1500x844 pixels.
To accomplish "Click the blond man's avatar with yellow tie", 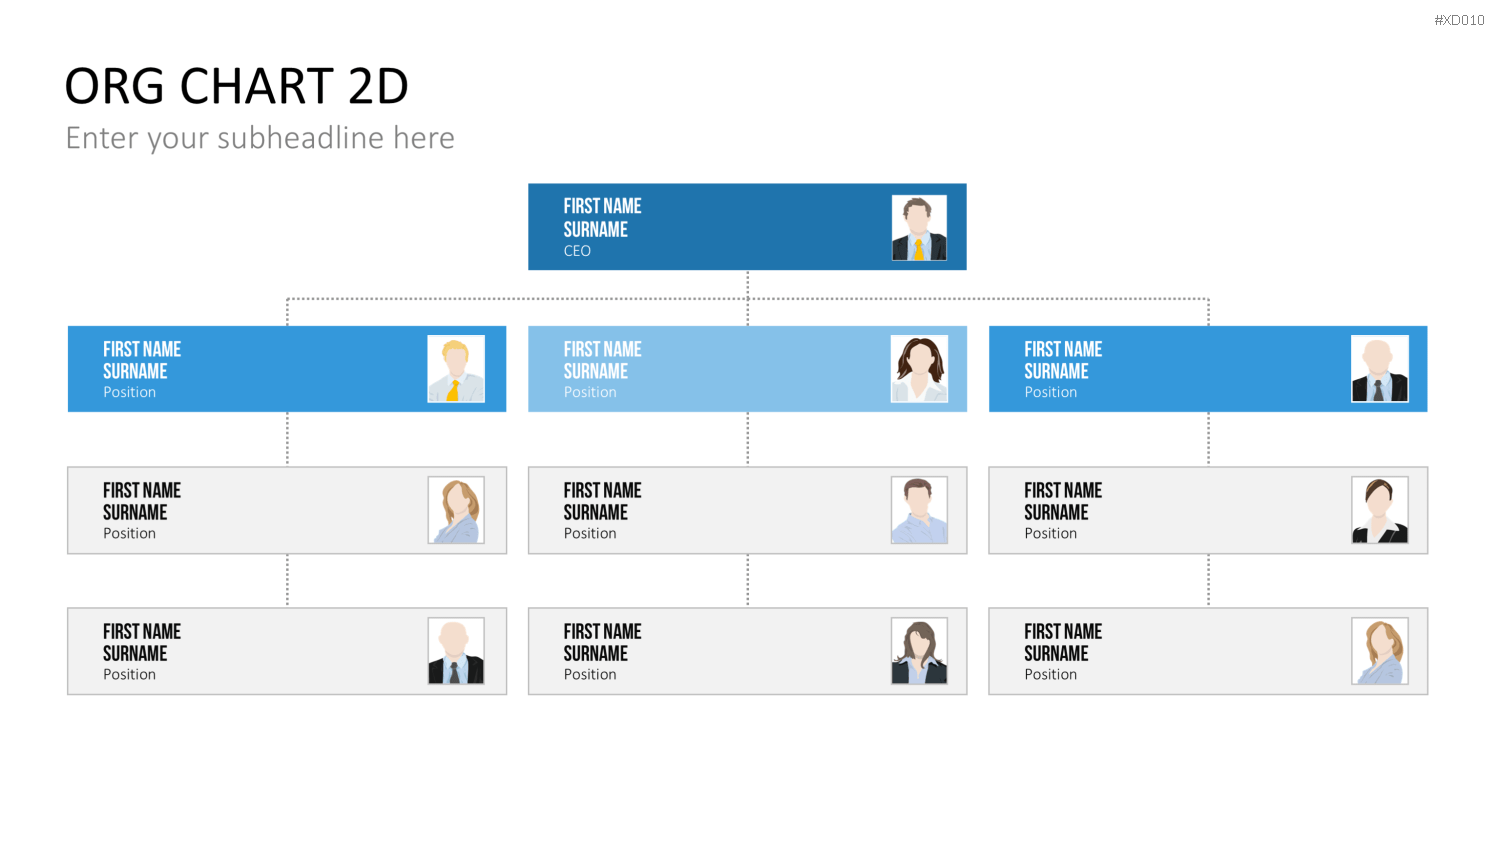I will pyautogui.click(x=456, y=369).
